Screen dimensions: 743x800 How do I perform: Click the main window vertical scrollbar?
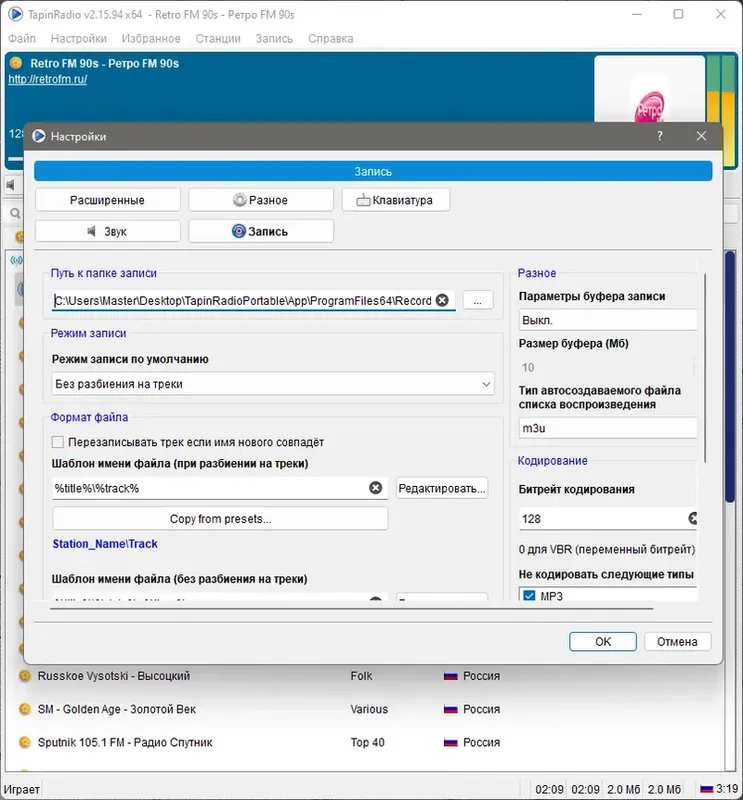[730, 378]
